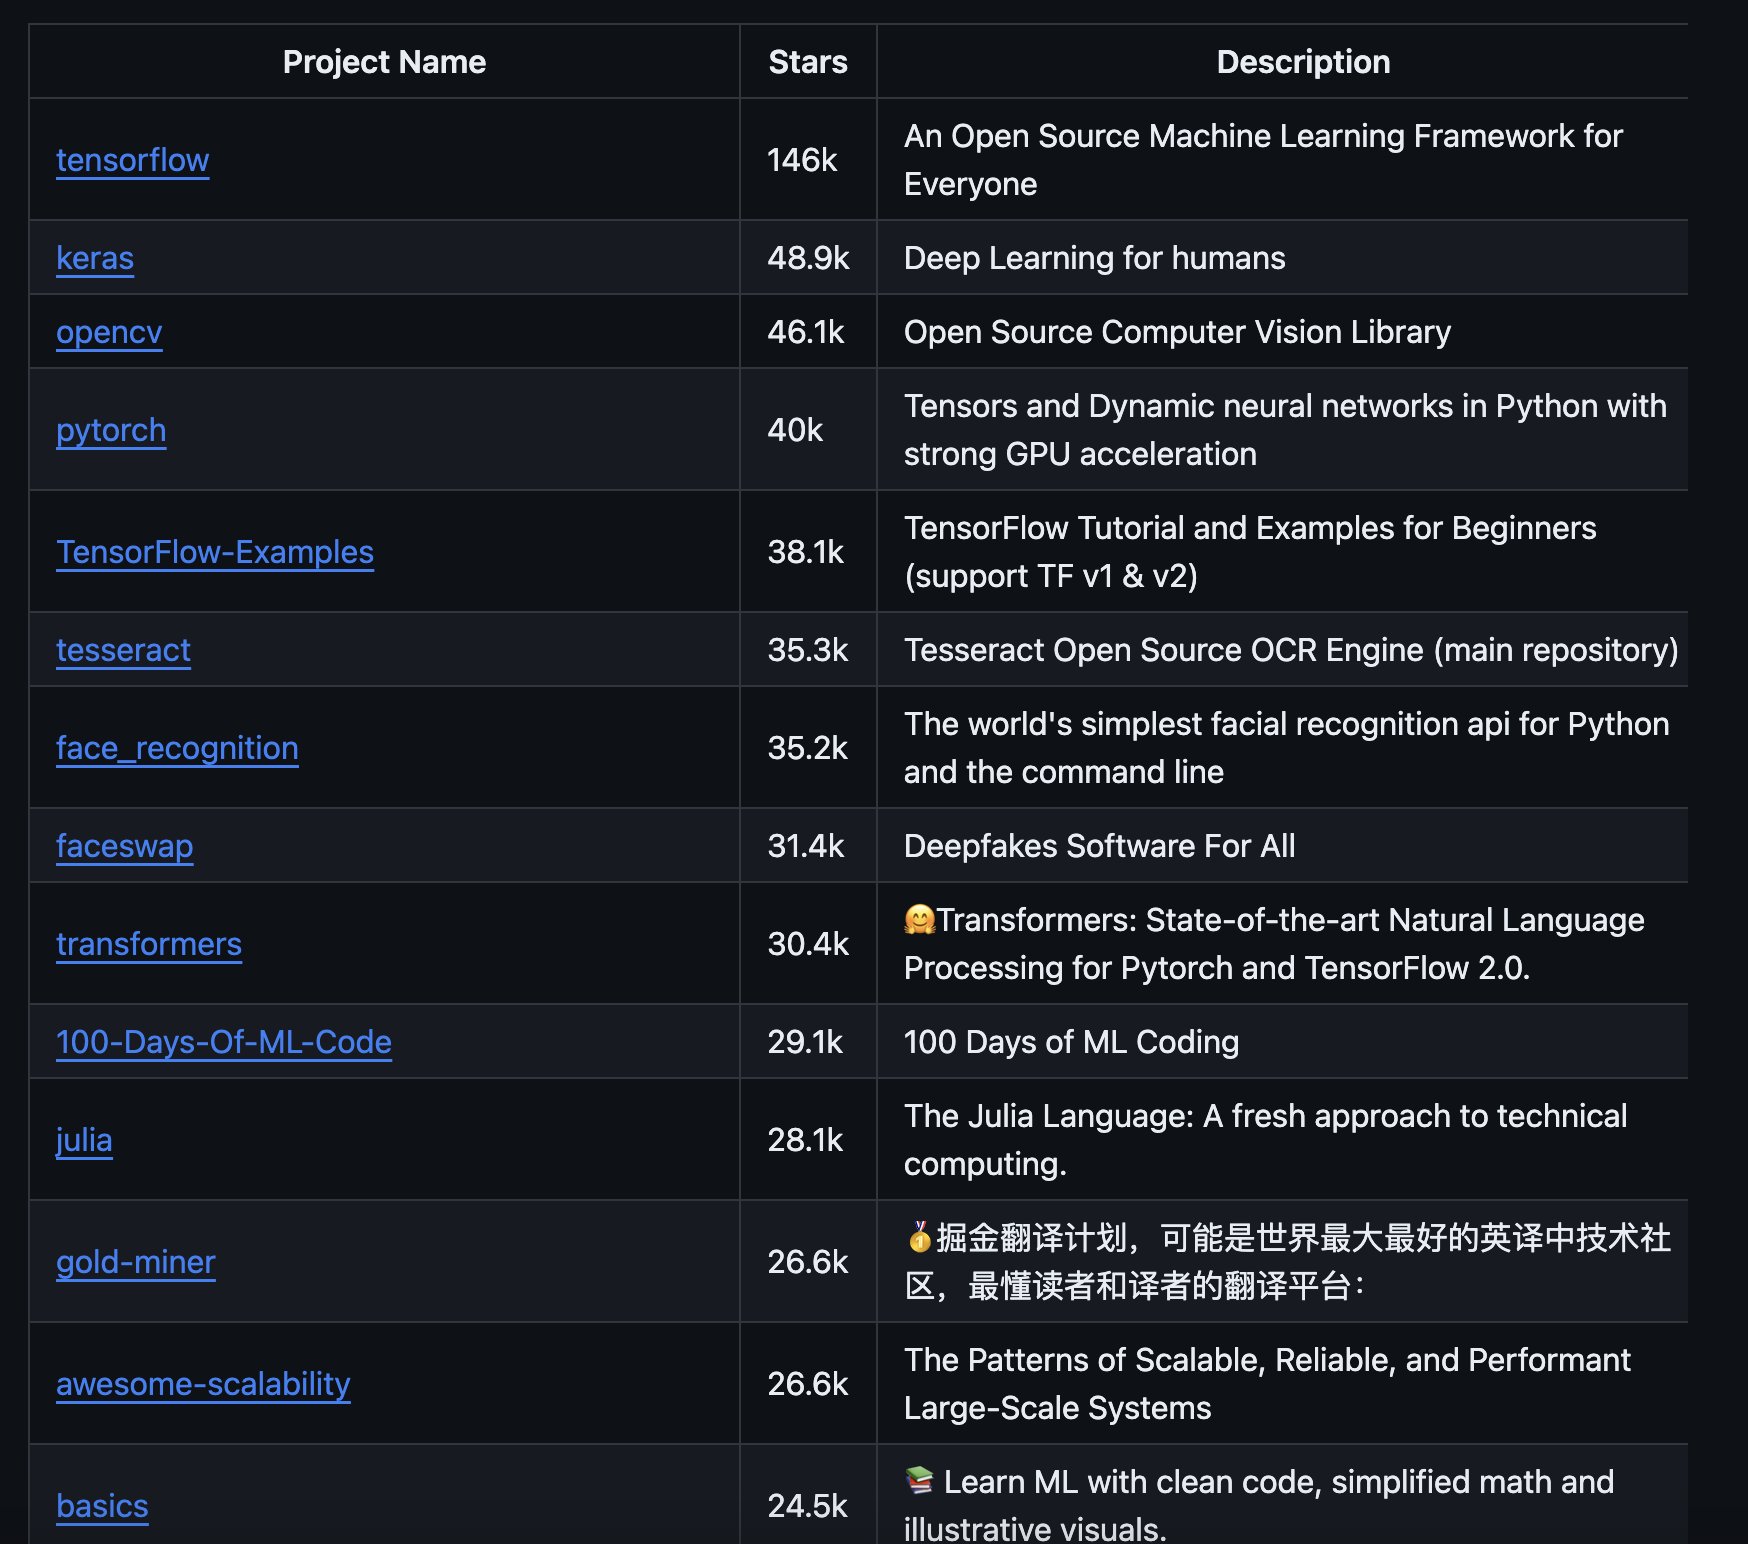Viewport: 1748px width, 1544px height.
Task: Click the Chinese gold-miner description text
Action: (1287, 1262)
